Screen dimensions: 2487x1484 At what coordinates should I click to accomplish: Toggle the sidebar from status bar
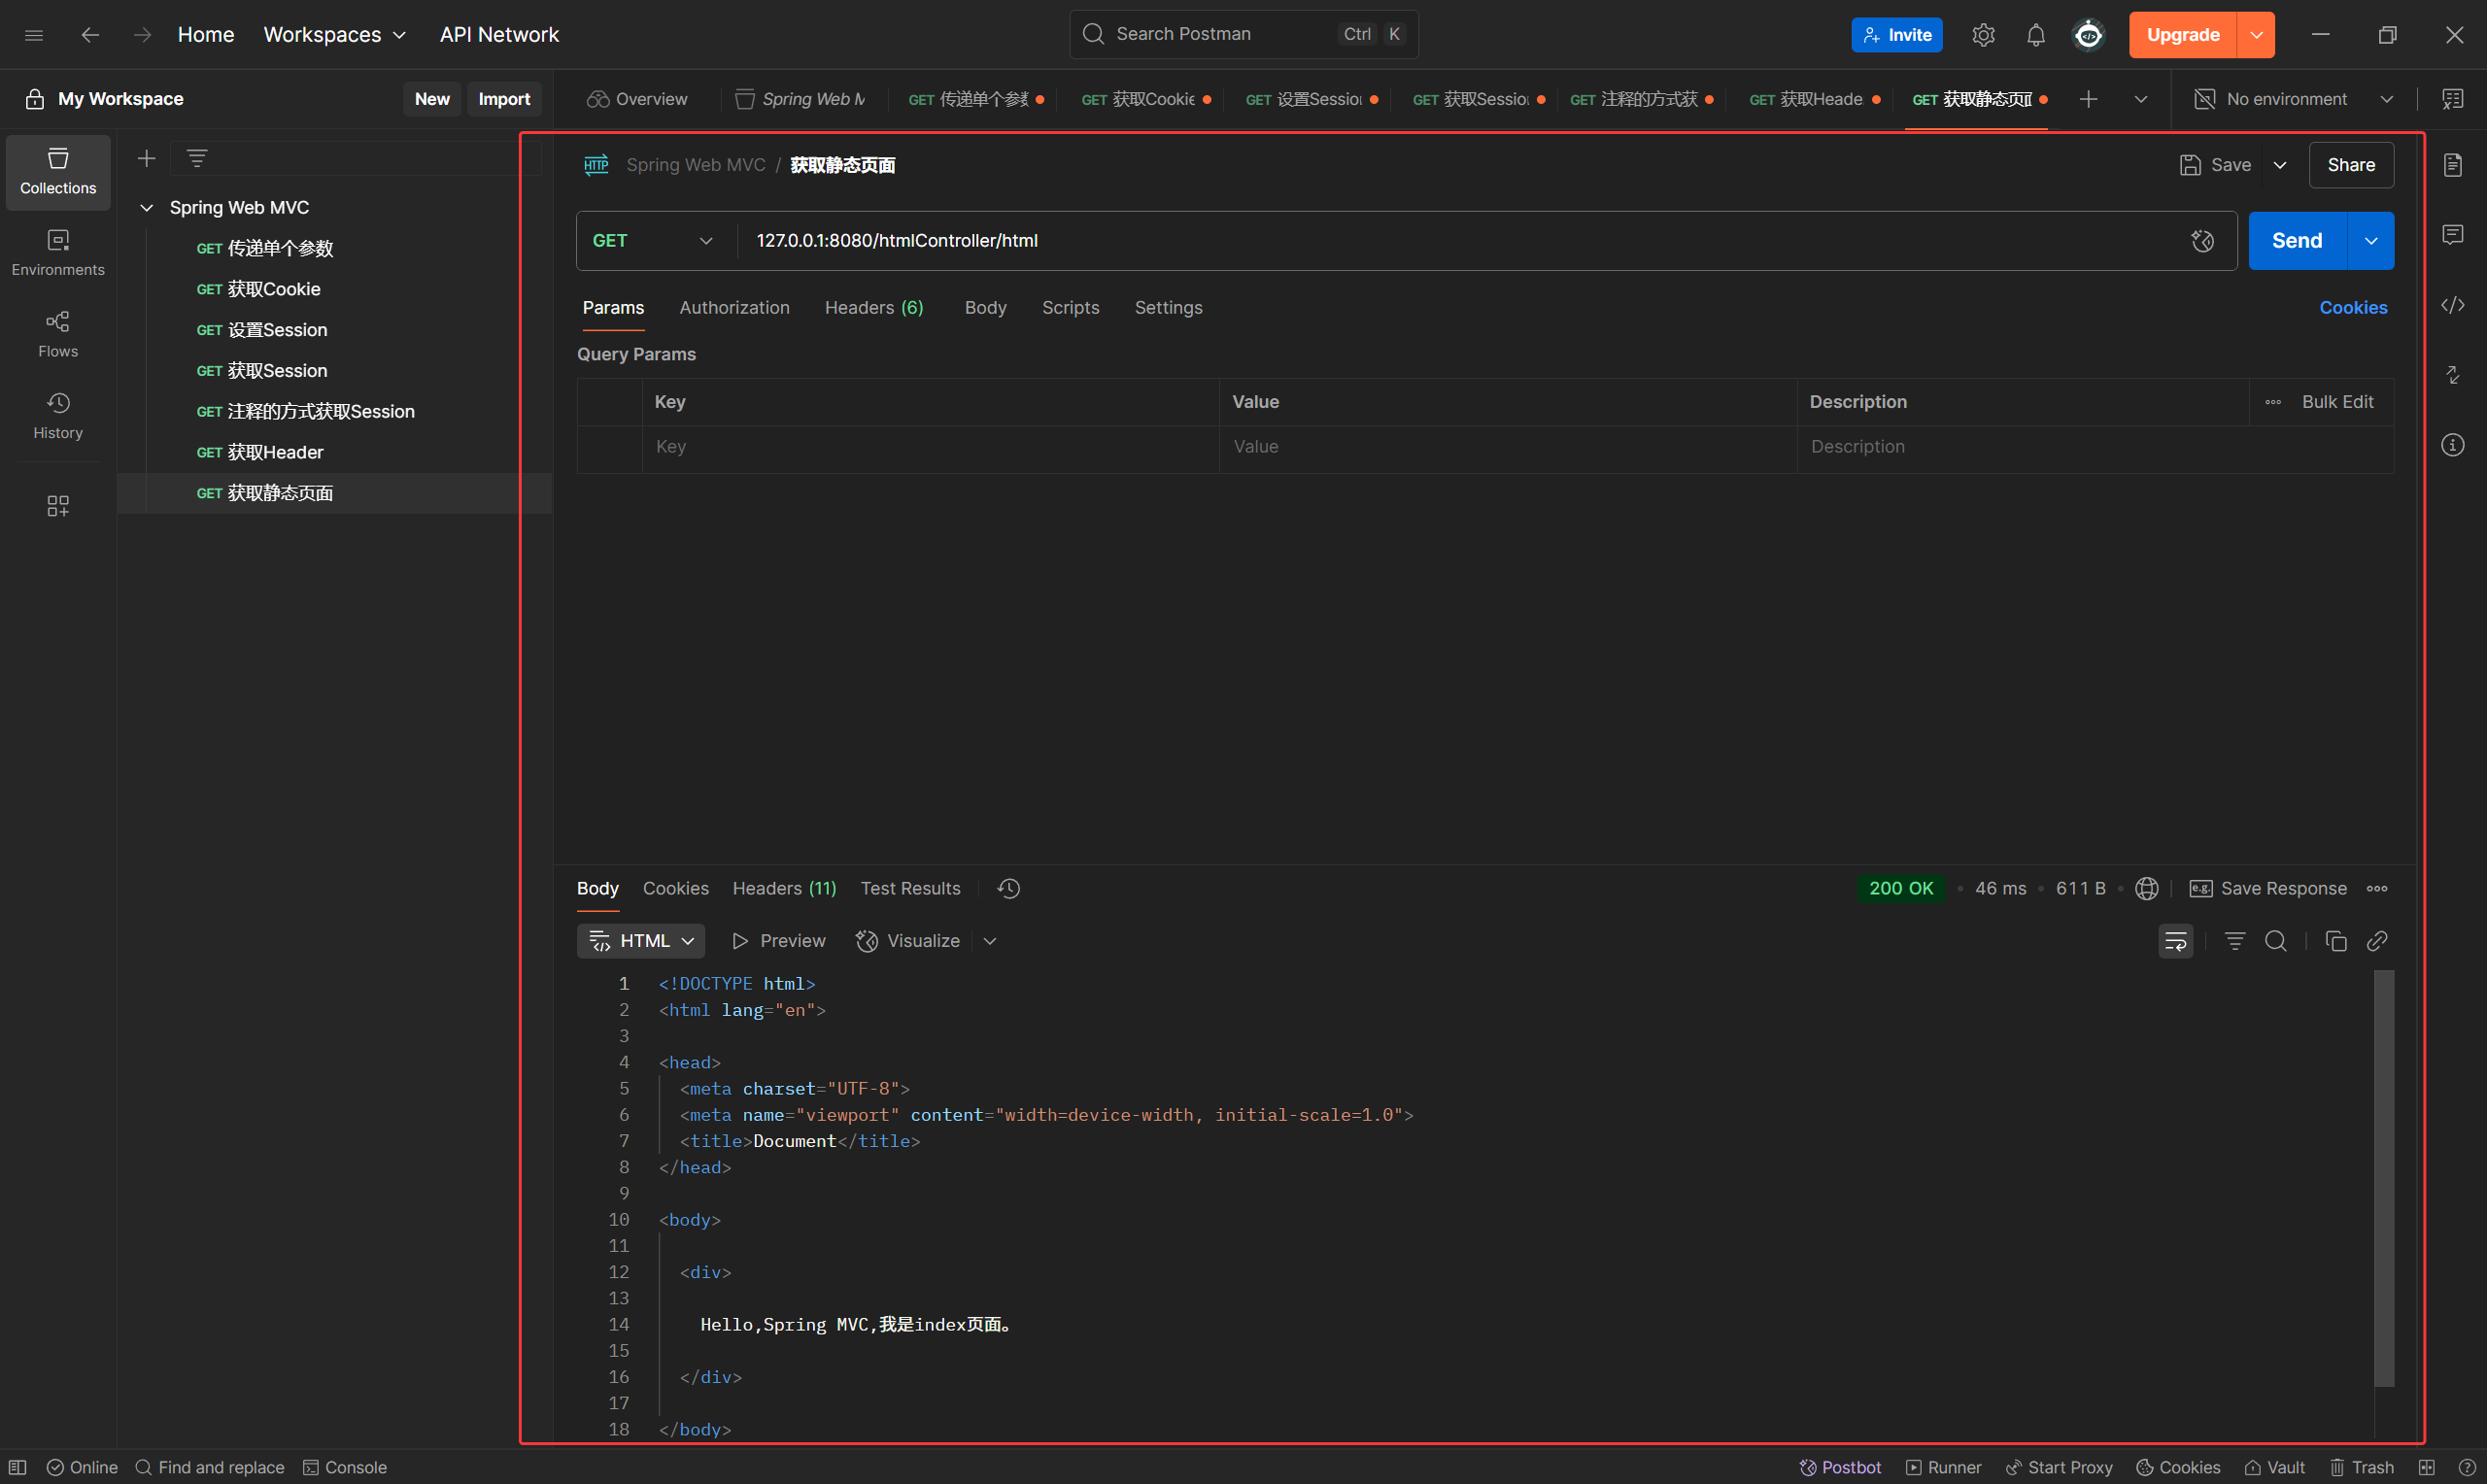tap(18, 1467)
